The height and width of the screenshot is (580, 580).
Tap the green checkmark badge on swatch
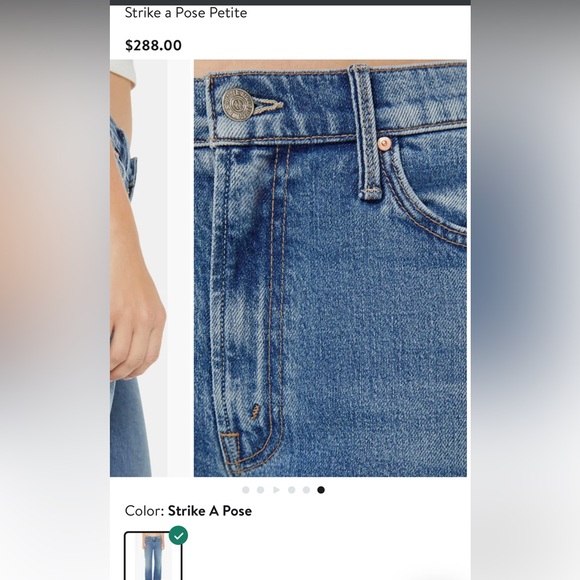179,535
